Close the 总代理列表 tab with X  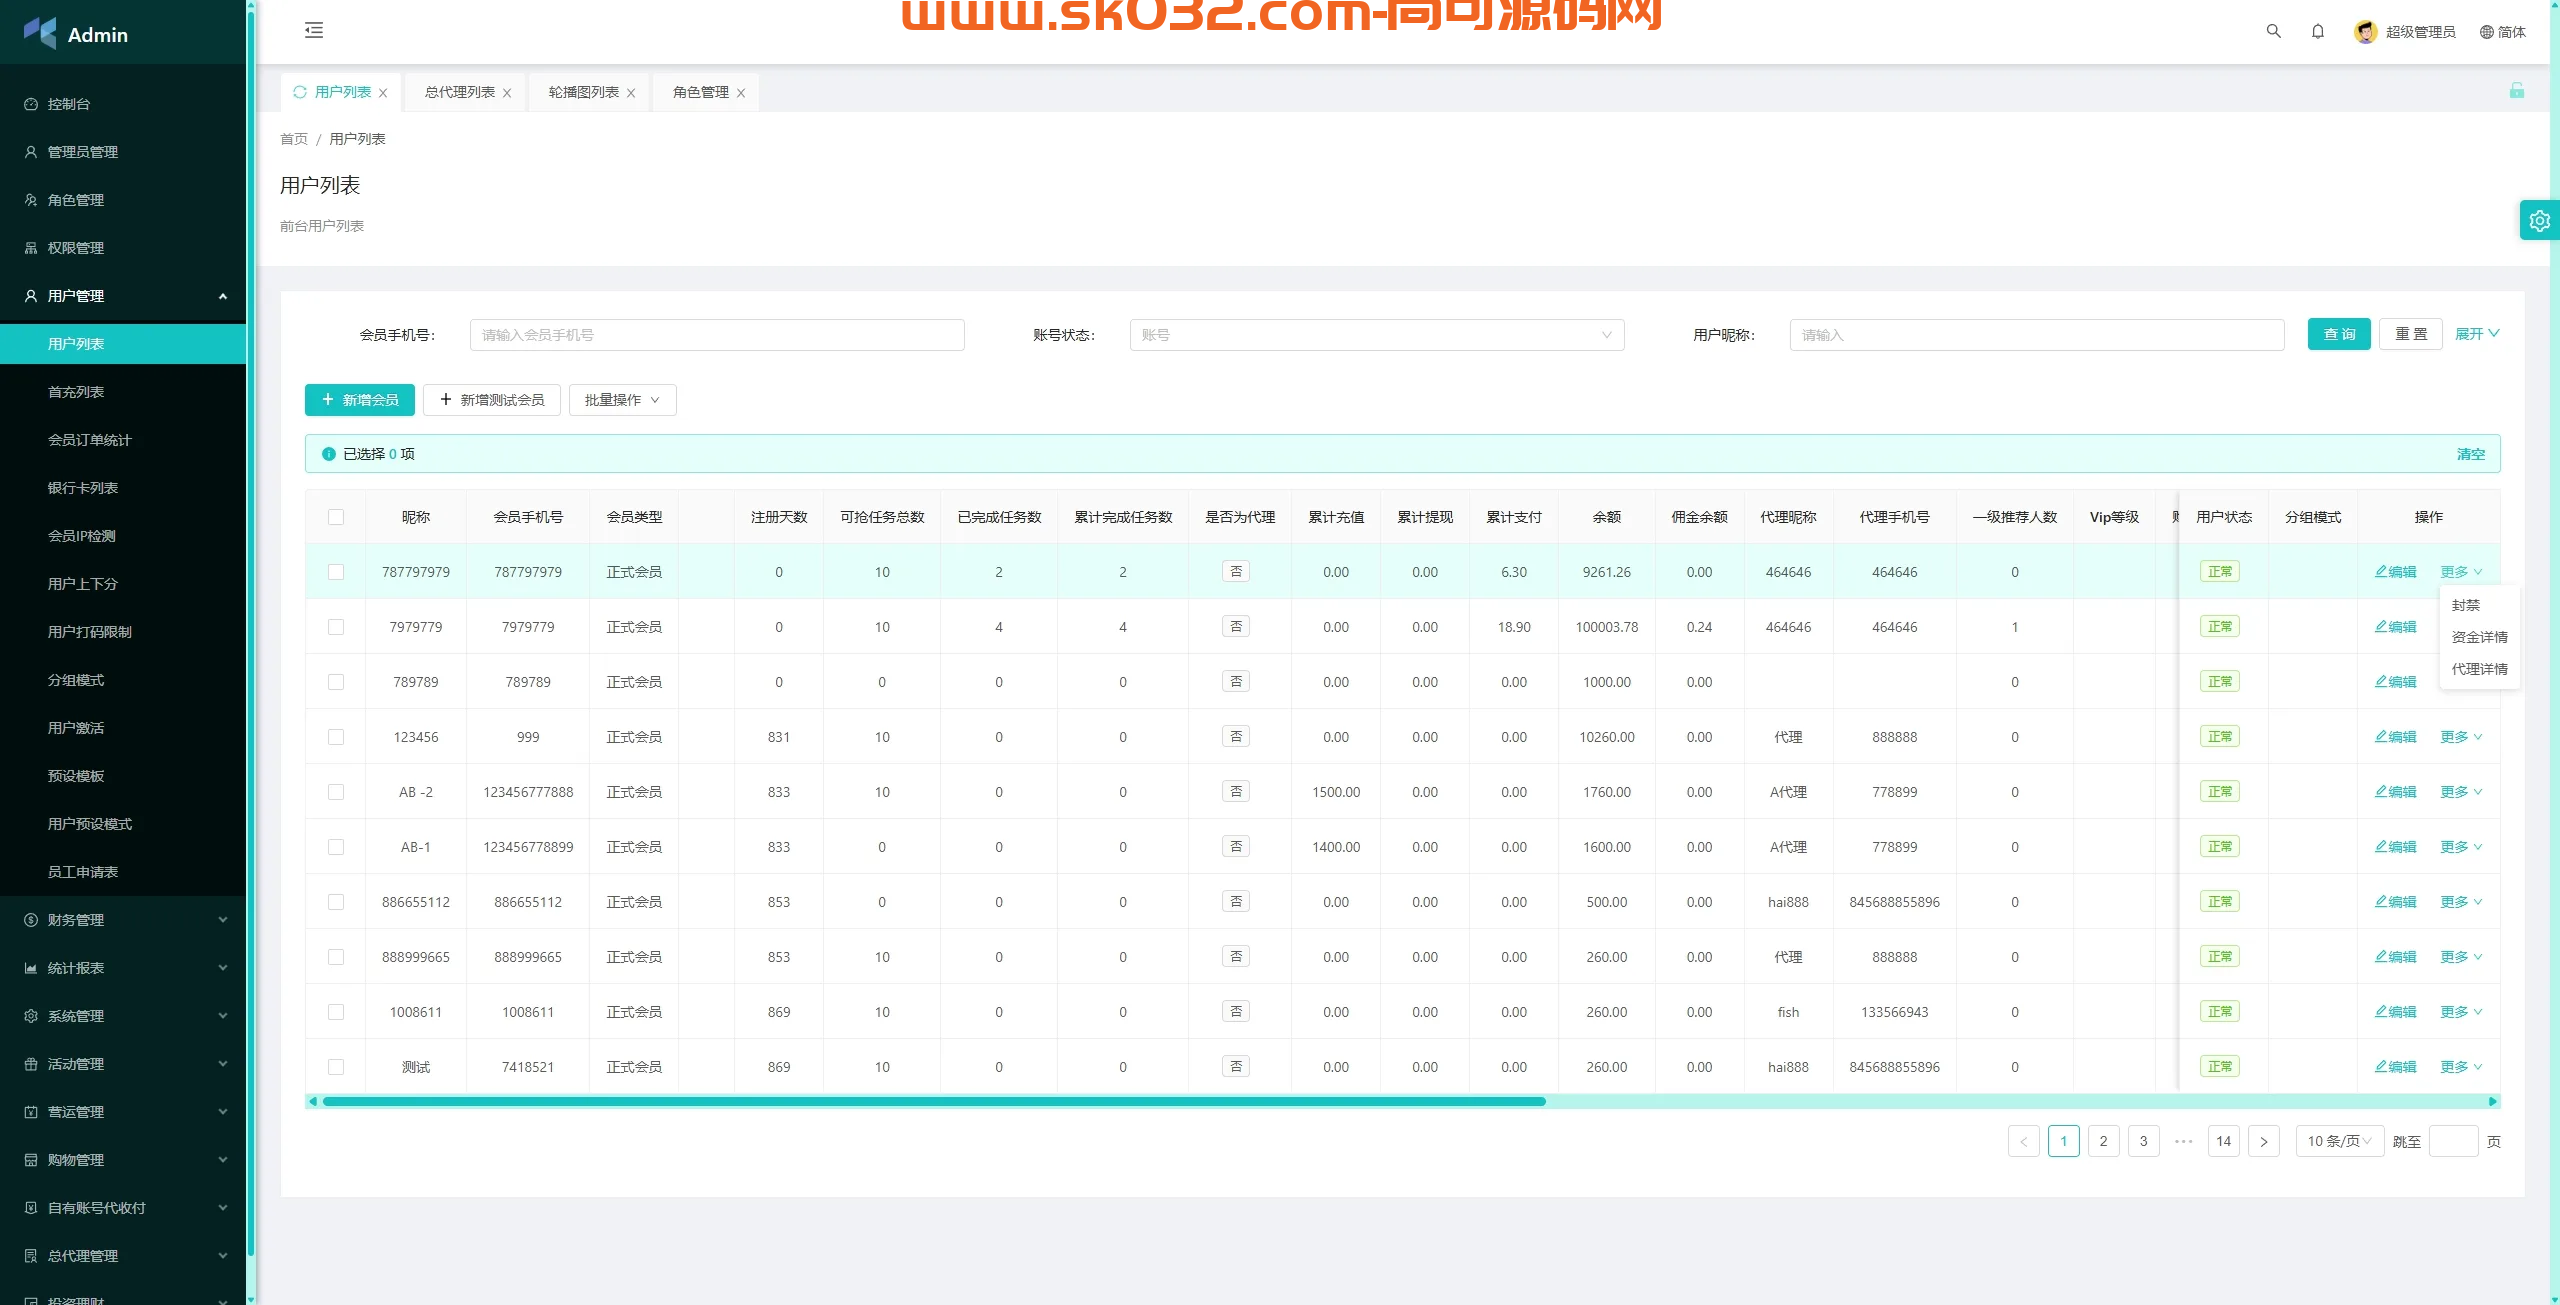pyautogui.click(x=507, y=93)
